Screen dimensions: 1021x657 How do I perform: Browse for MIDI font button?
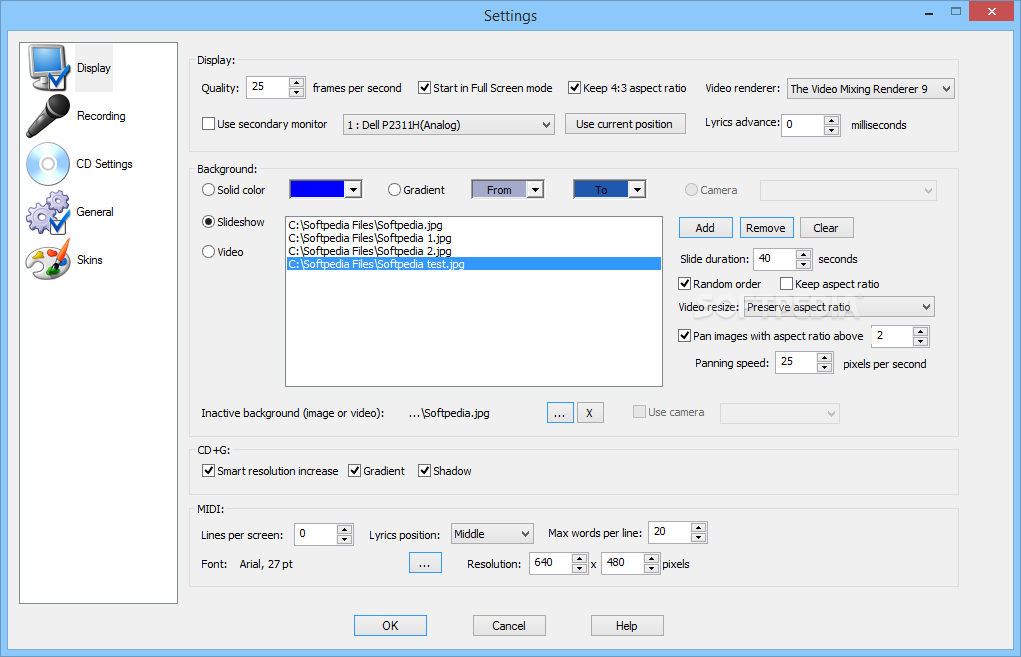point(425,563)
